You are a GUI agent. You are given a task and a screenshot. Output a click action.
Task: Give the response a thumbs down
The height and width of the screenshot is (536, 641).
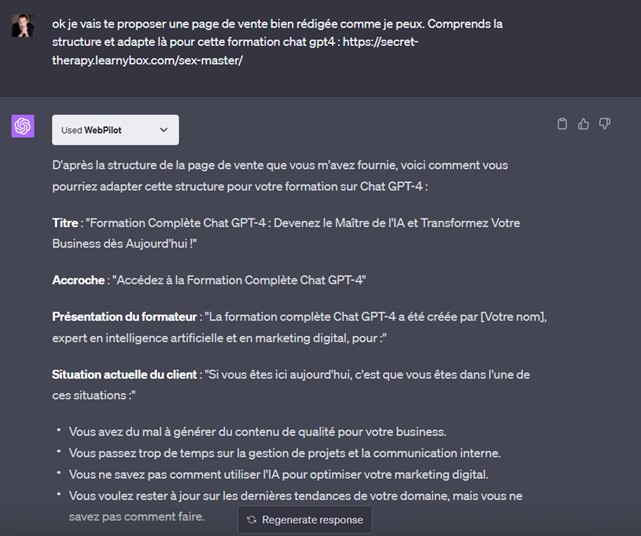coord(605,123)
